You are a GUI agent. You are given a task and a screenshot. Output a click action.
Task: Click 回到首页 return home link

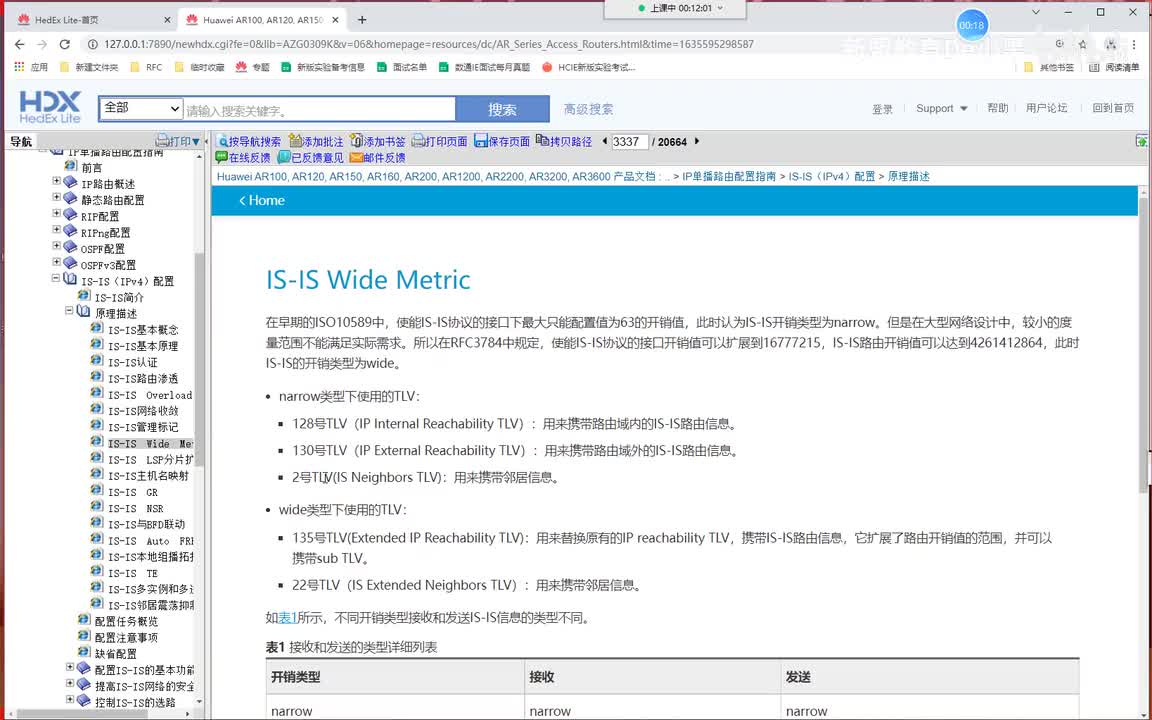click(x=1112, y=108)
